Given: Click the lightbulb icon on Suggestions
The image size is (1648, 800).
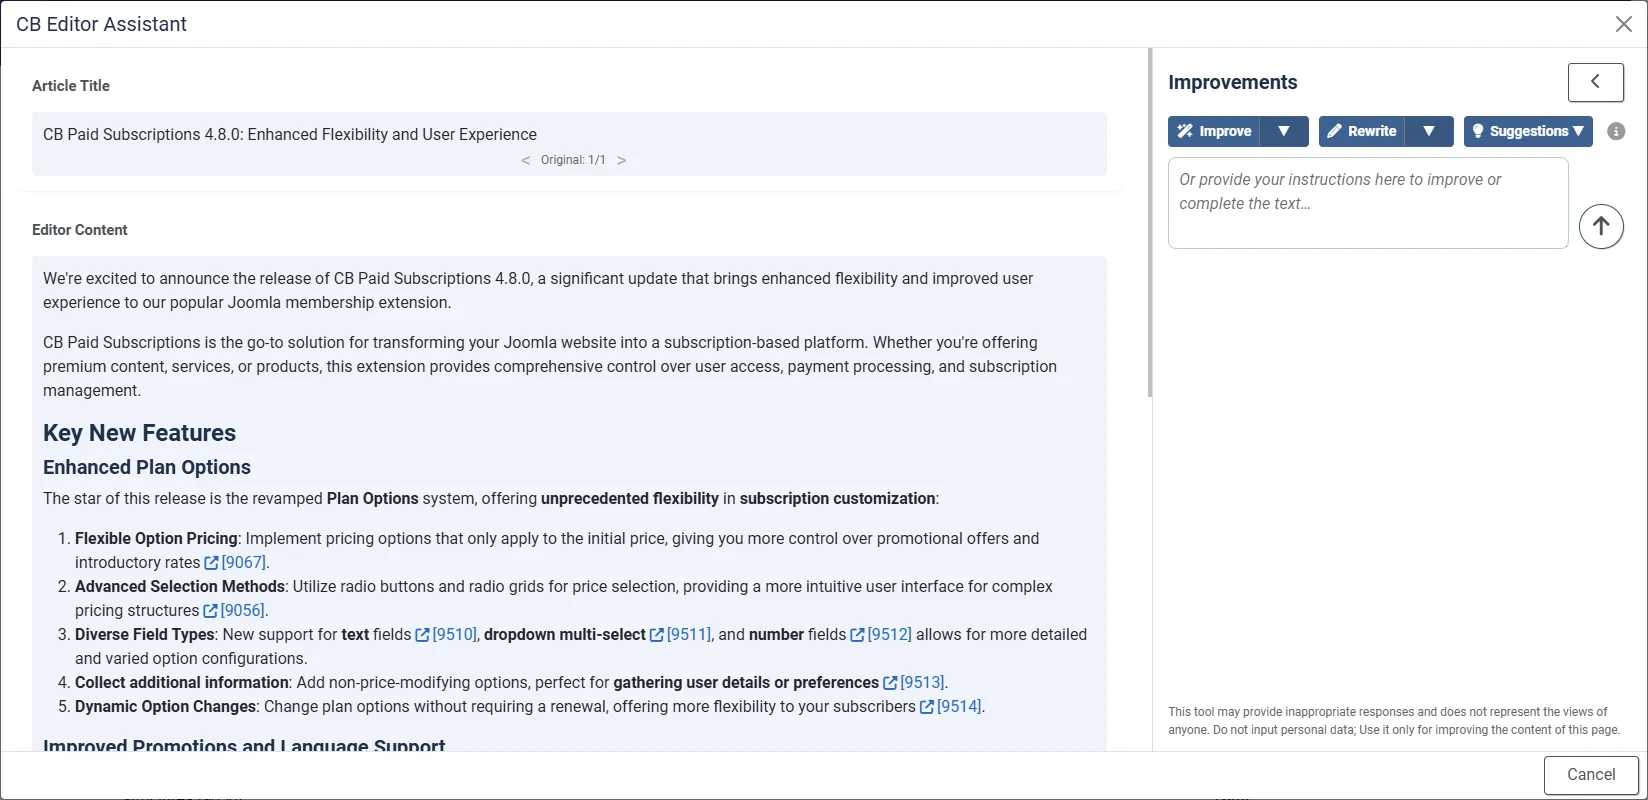Looking at the screenshot, I should [x=1478, y=131].
